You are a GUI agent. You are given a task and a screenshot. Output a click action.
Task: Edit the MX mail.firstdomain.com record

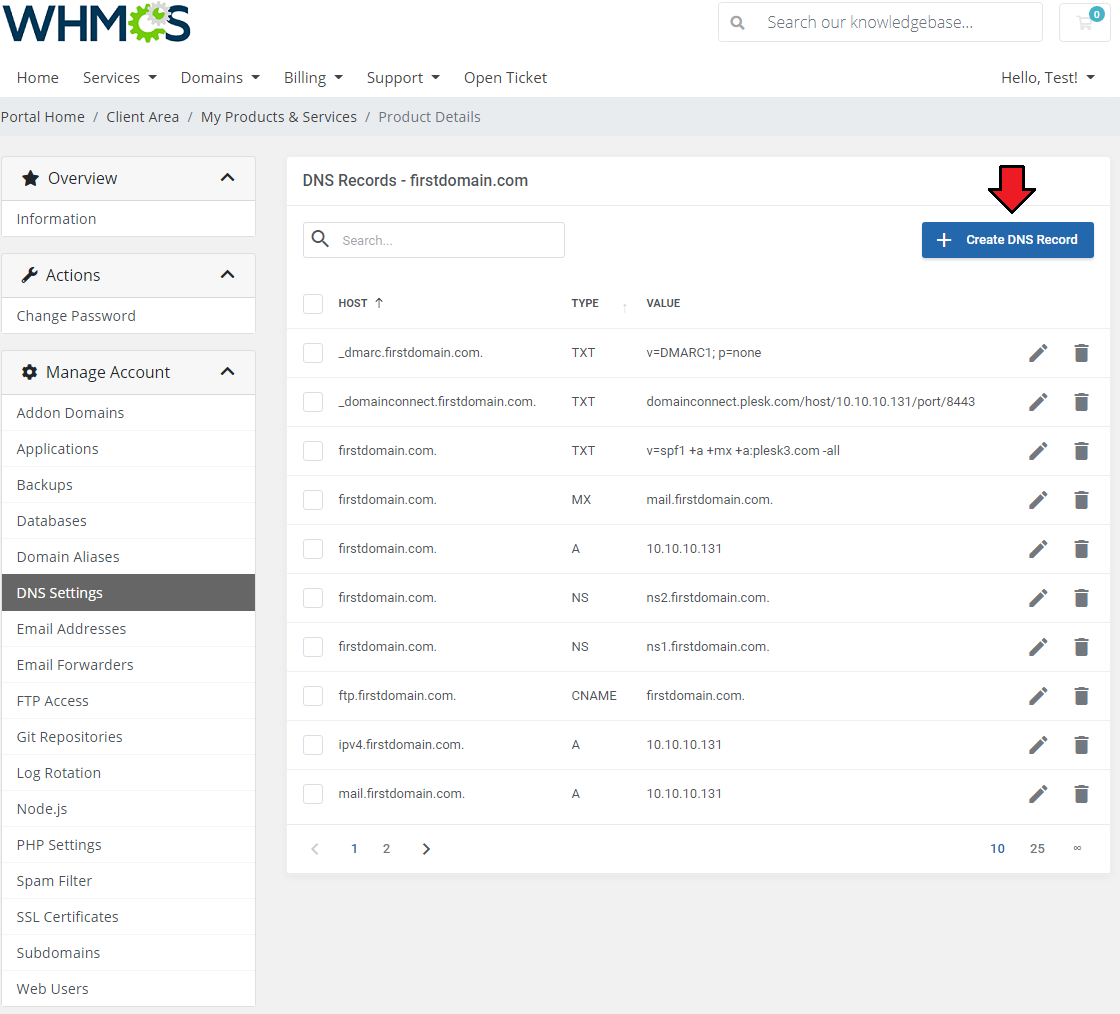(x=1038, y=500)
